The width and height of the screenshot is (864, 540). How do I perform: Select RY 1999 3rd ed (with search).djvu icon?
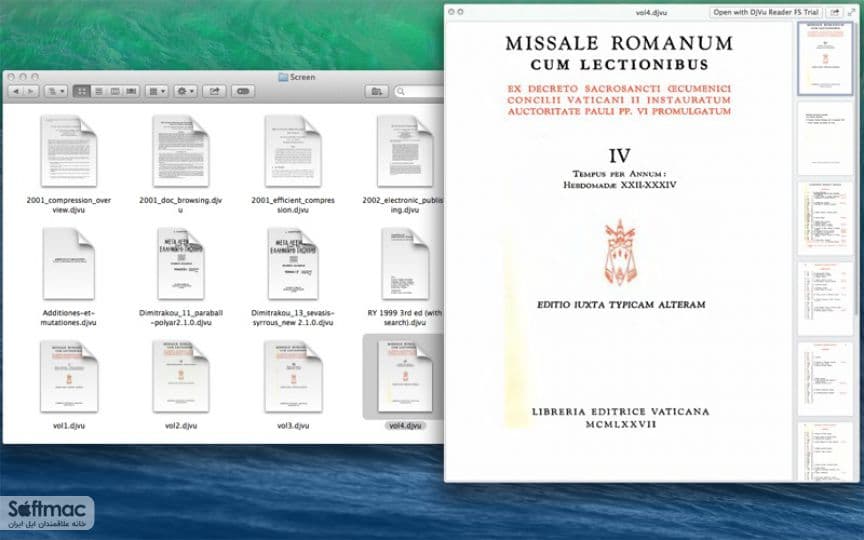[405, 264]
